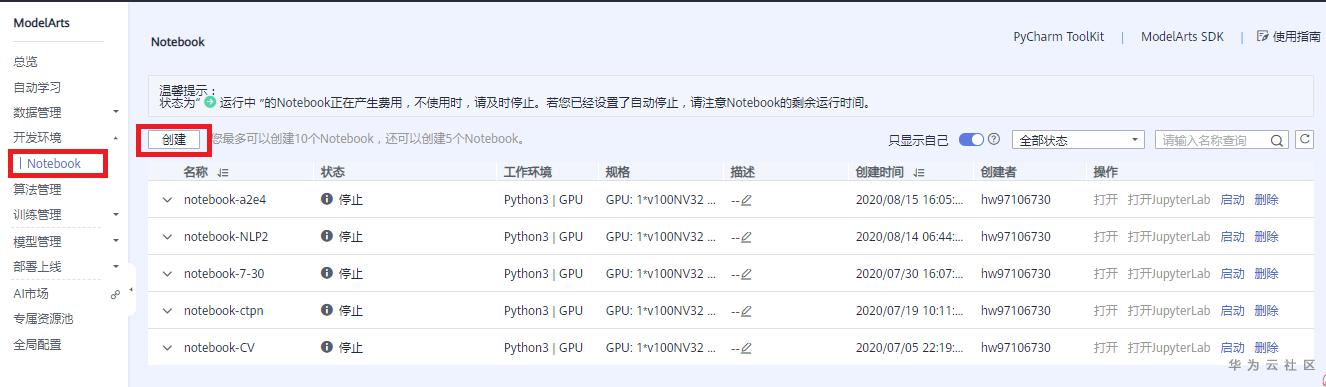Click the 创建 button
This screenshot has height=387, width=1326.
(x=174, y=139)
